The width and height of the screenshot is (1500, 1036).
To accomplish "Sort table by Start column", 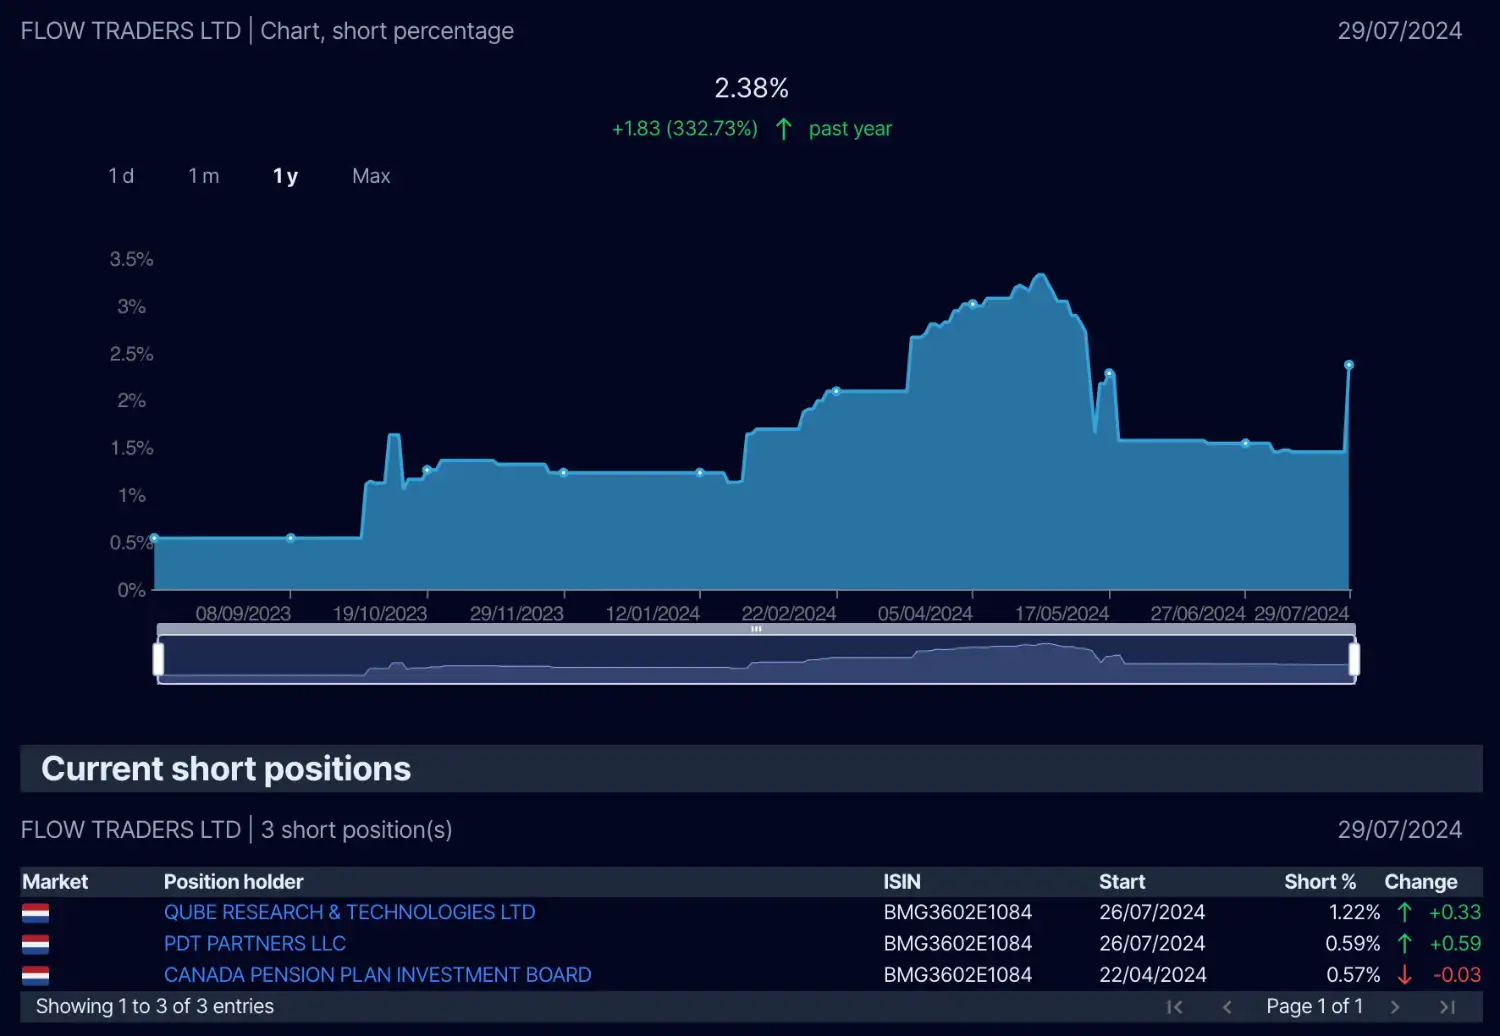I will point(1122,881).
